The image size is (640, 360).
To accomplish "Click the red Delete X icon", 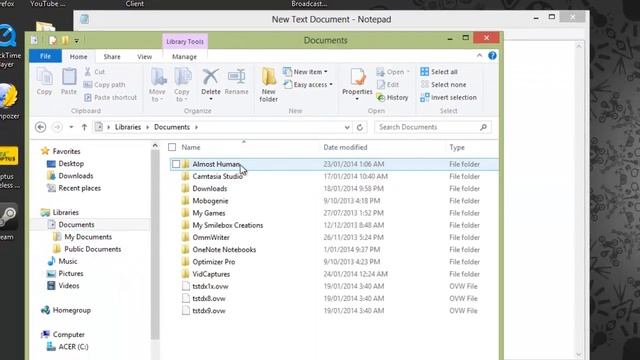I will 211,77.
